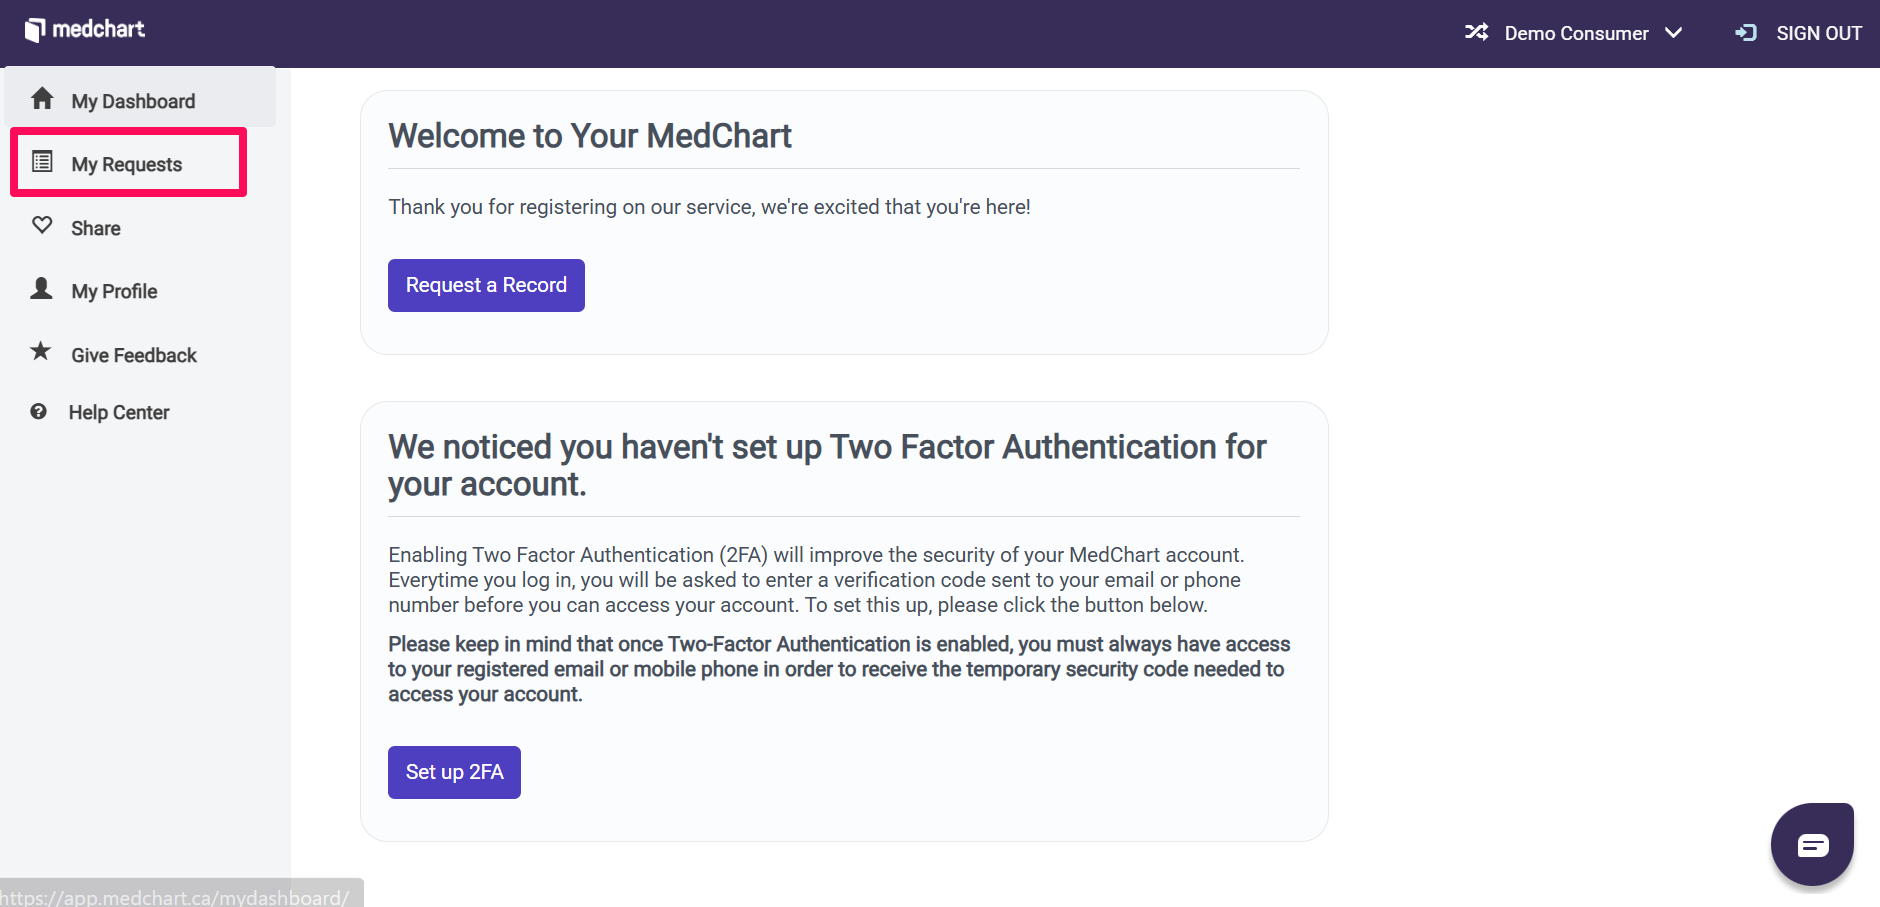Open the Demo Consumer account menu
1880x907 pixels.
[1574, 33]
